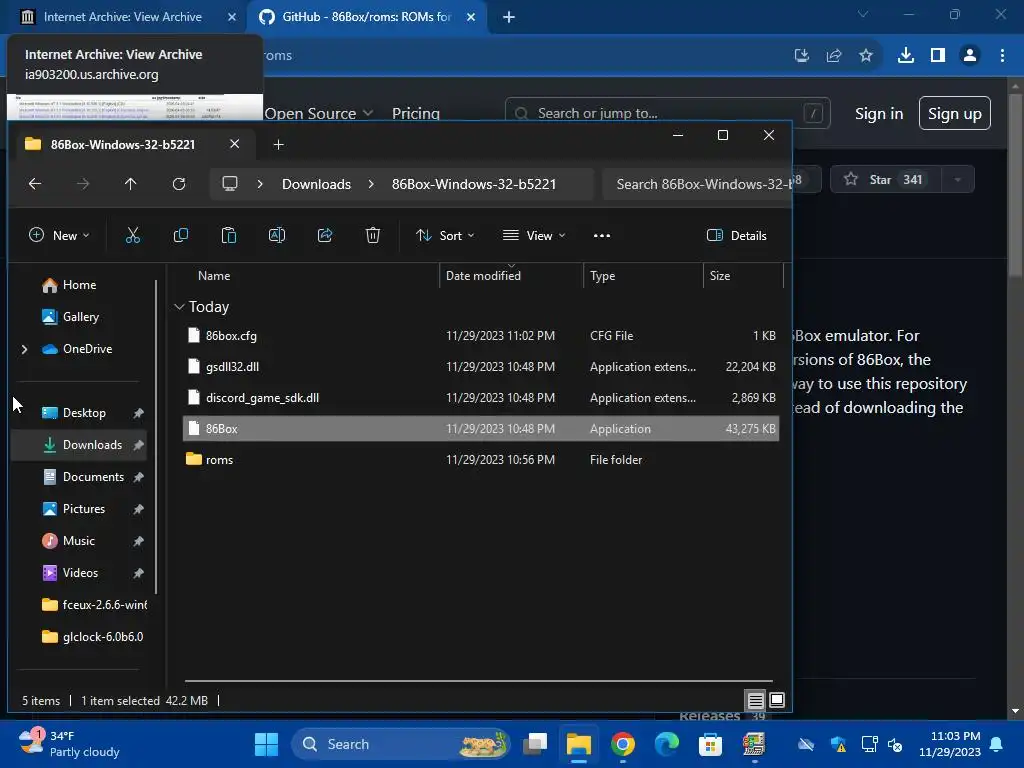This screenshot has height=768, width=1024.
Task: Open the fceux-2.6.6-win folder shortcut
Action: (95, 605)
